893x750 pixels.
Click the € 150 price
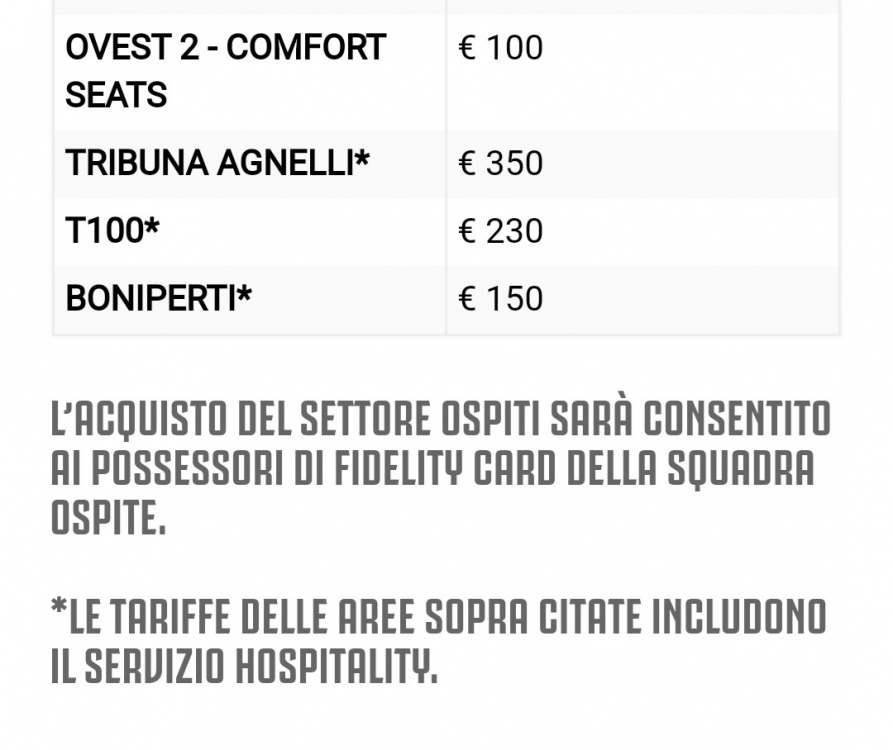tap(501, 299)
